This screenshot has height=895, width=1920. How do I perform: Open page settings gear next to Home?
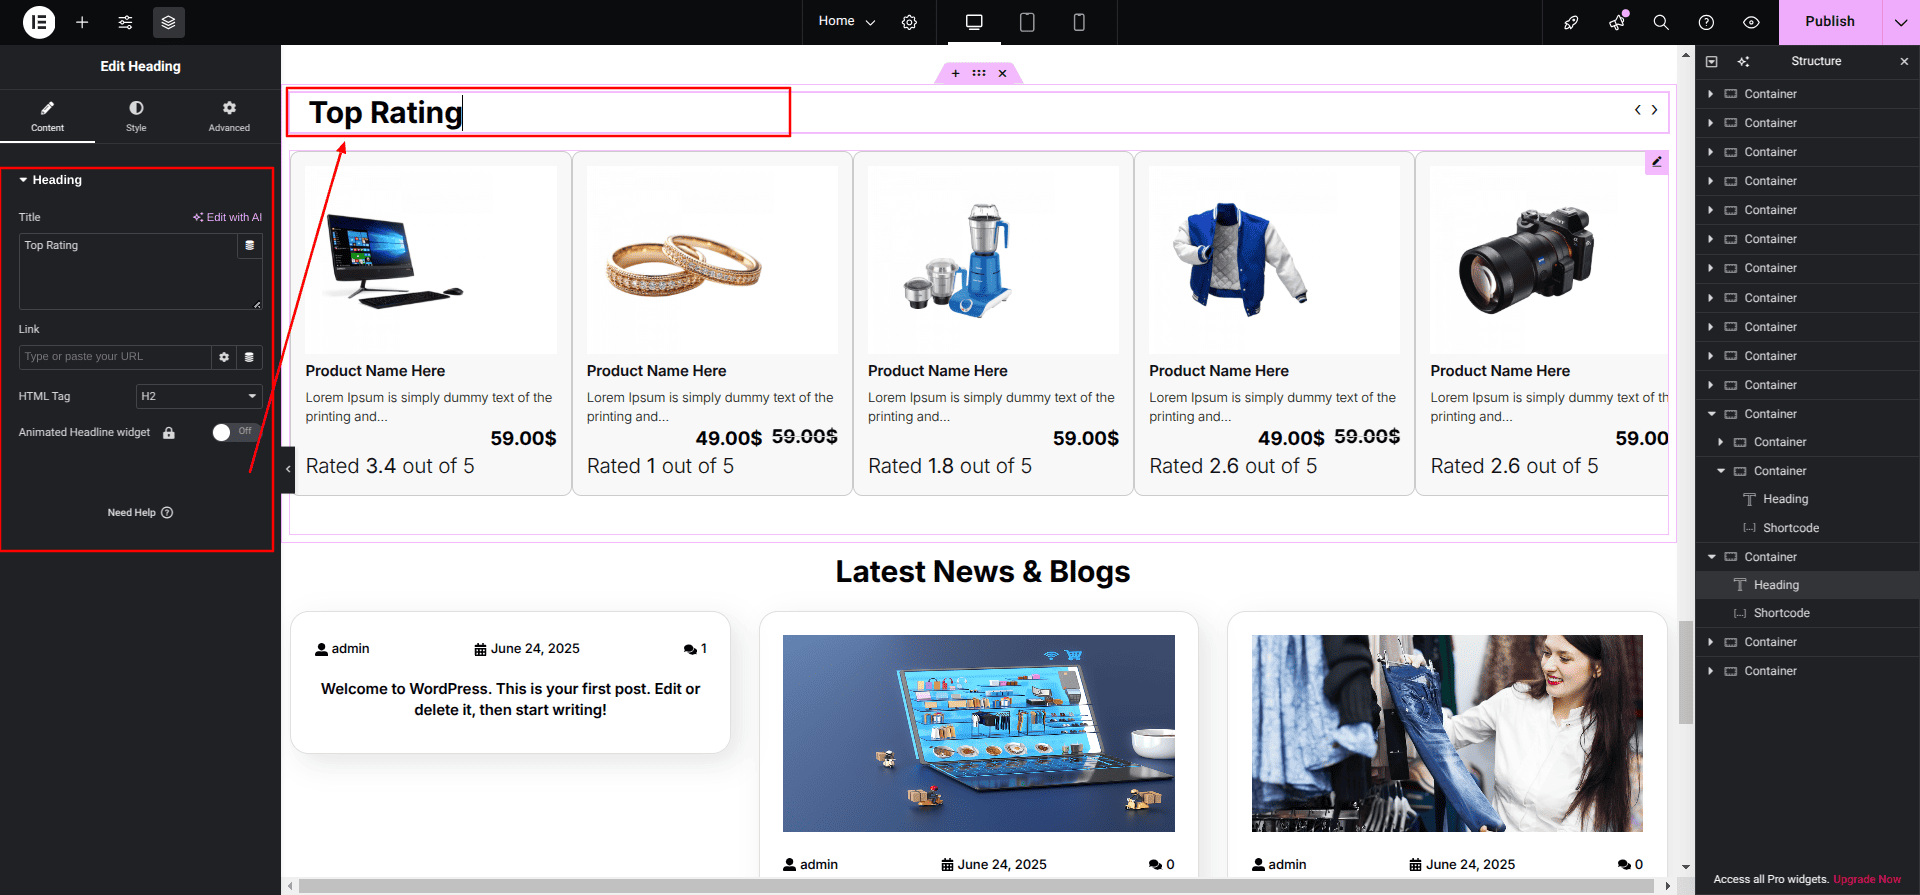909,22
